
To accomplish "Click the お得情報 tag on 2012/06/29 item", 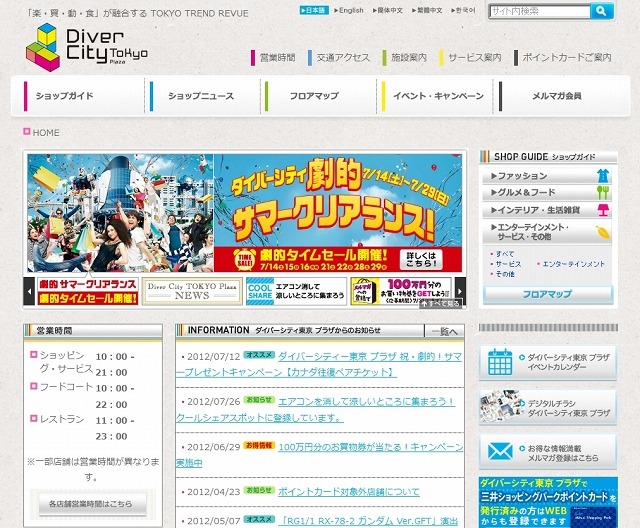I will (x=259, y=445).
